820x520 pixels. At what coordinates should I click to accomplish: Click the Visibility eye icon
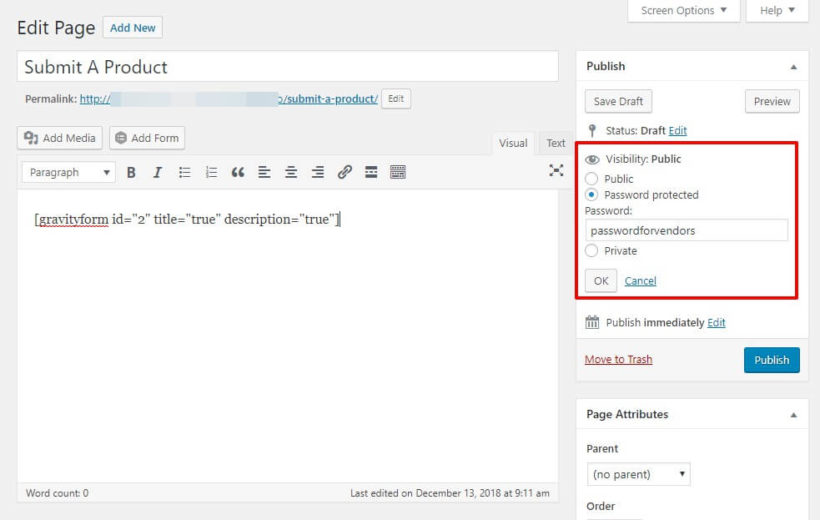(592, 160)
